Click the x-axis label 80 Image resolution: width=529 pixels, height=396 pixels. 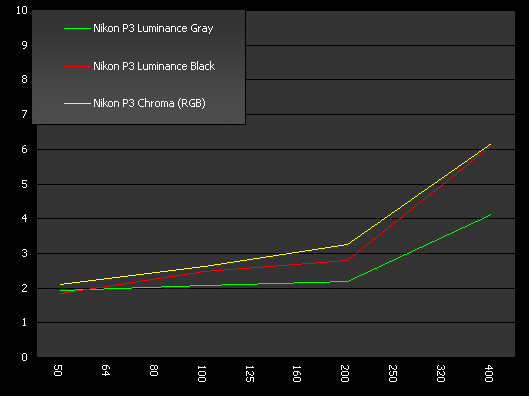click(154, 370)
